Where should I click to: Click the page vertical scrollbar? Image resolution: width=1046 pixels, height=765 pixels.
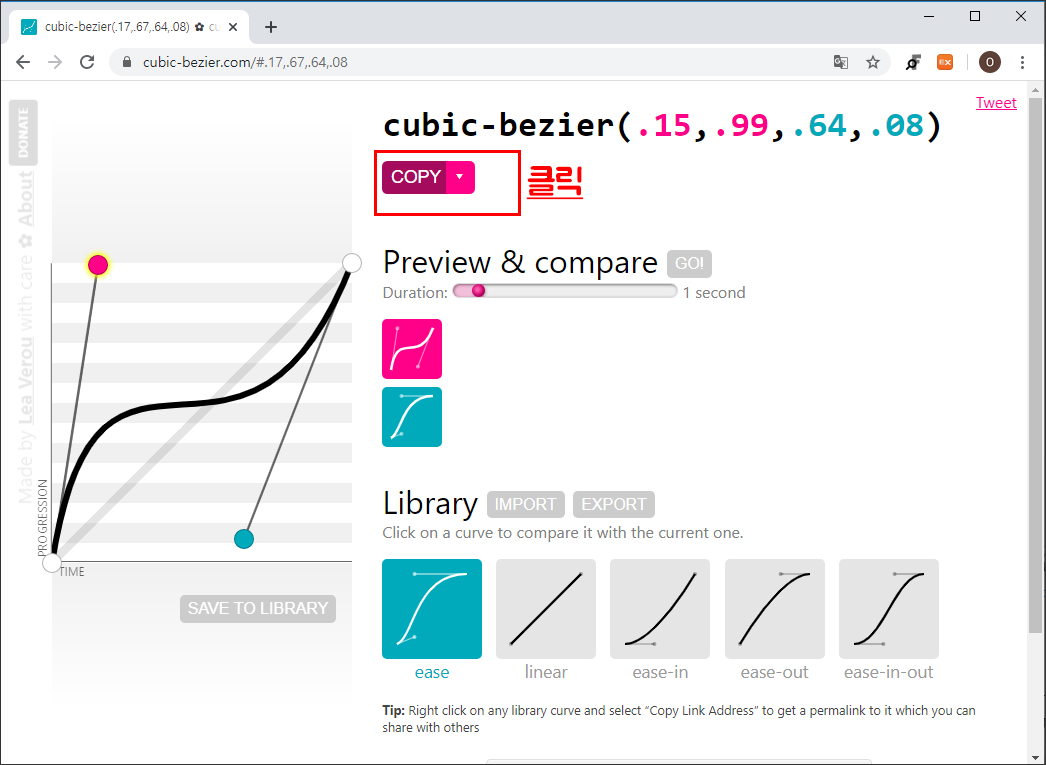click(1035, 367)
